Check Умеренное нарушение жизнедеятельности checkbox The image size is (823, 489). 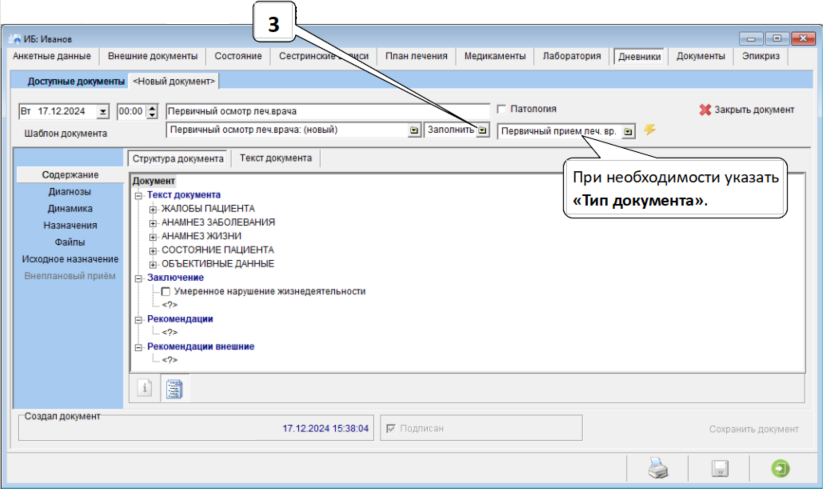click(166, 291)
